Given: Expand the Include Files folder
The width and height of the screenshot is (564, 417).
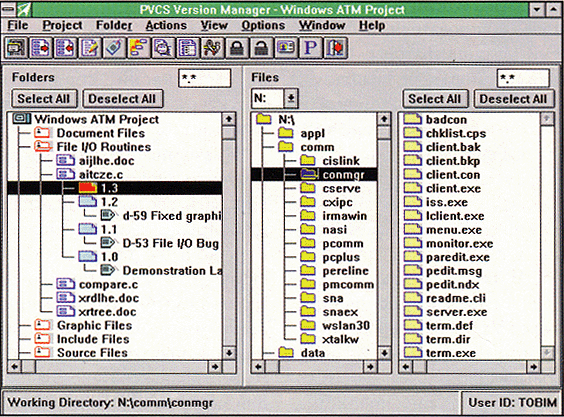Looking at the screenshot, I should (x=43, y=339).
